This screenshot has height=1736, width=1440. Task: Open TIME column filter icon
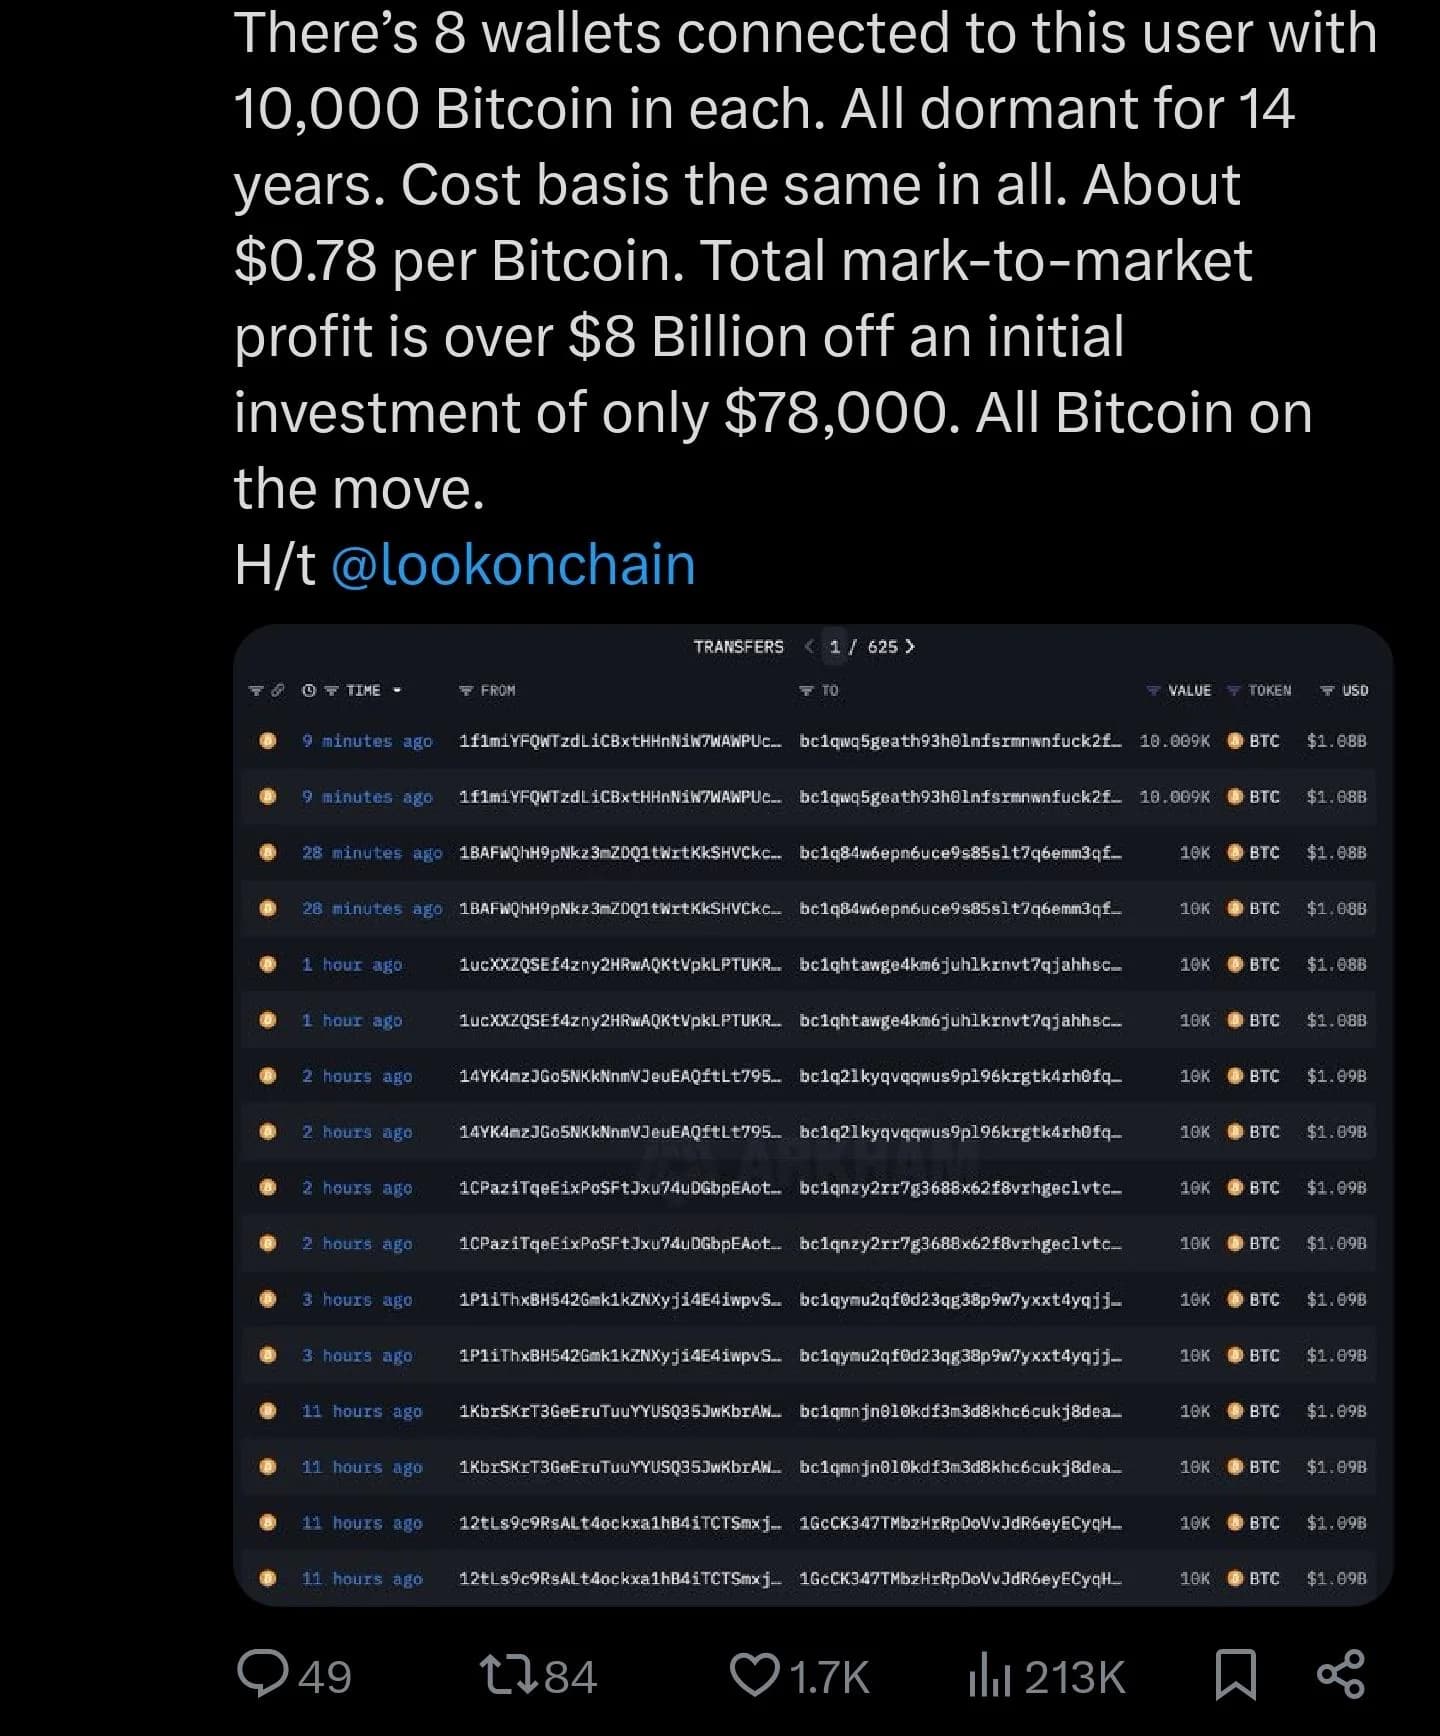pyautogui.click(x=330, y=690)
